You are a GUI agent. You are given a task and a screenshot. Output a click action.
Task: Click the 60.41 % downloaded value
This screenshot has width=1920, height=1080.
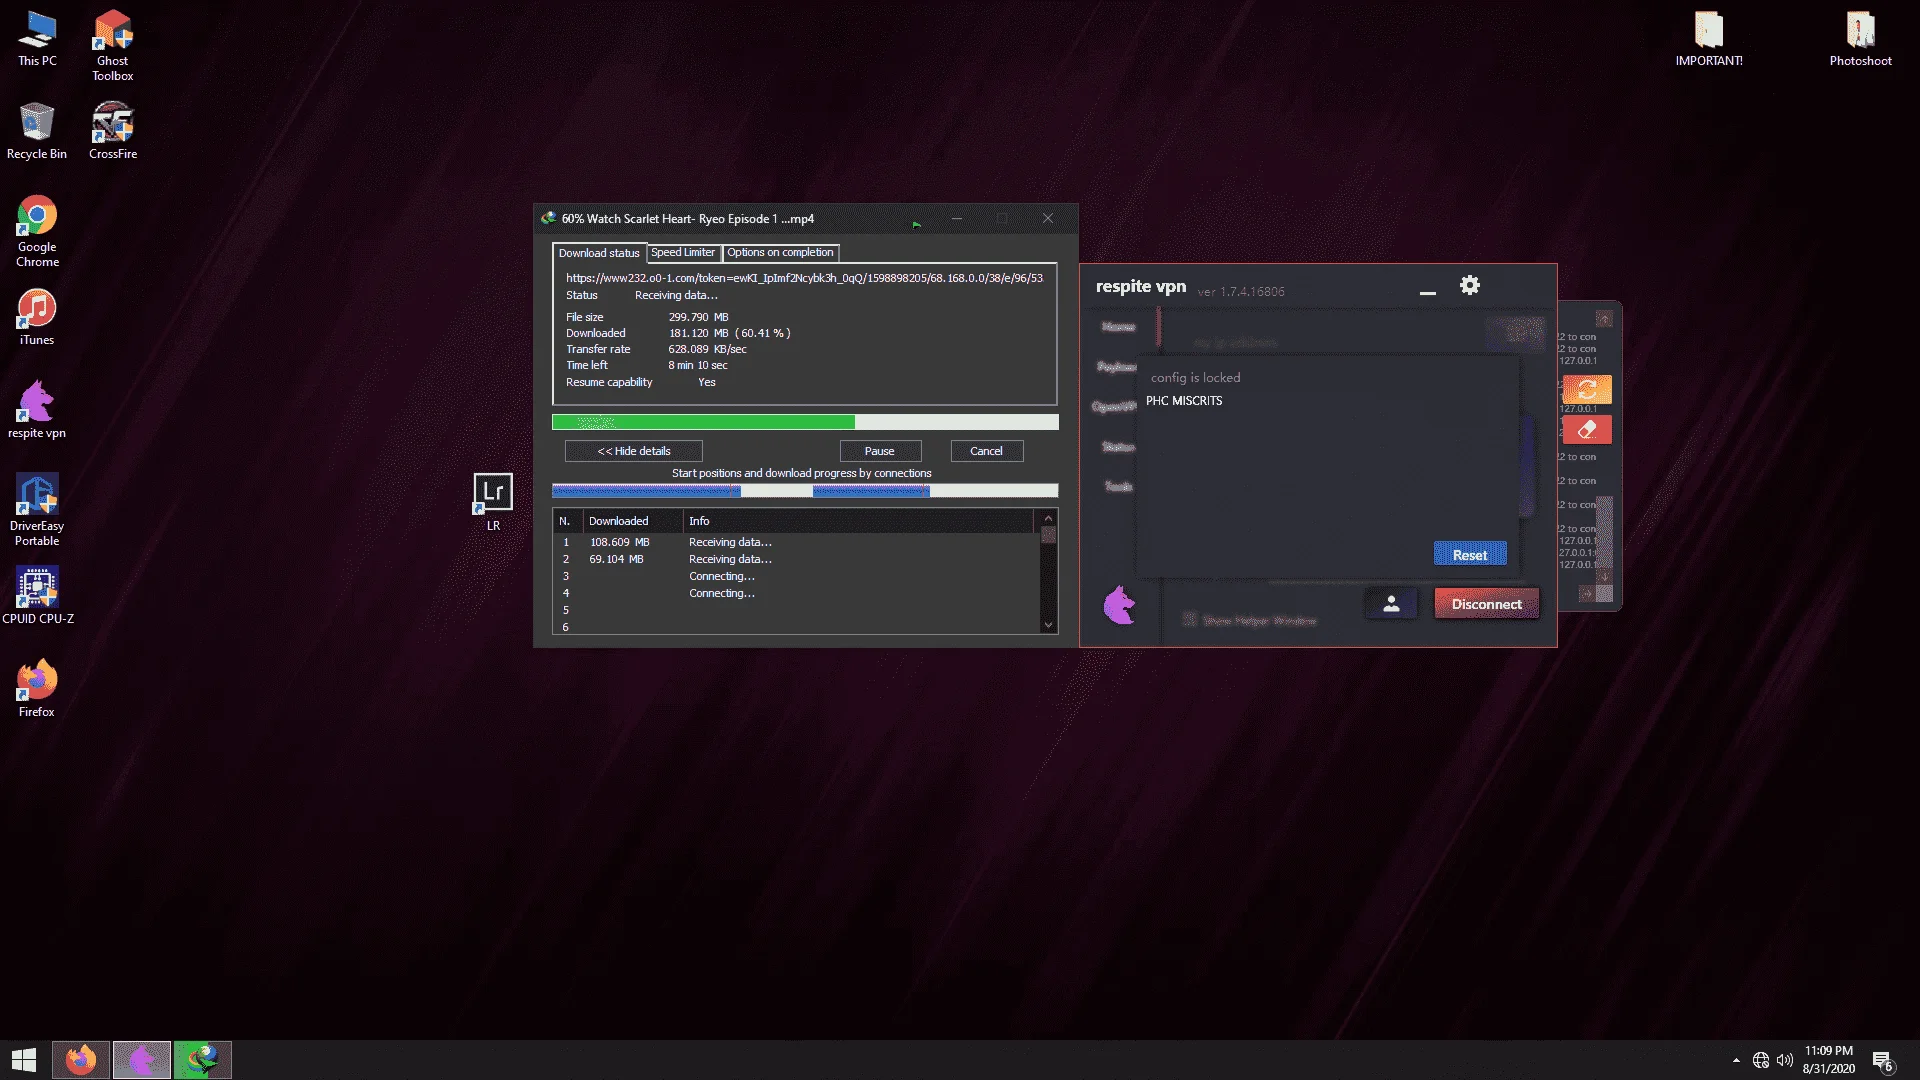click(765, 334)
